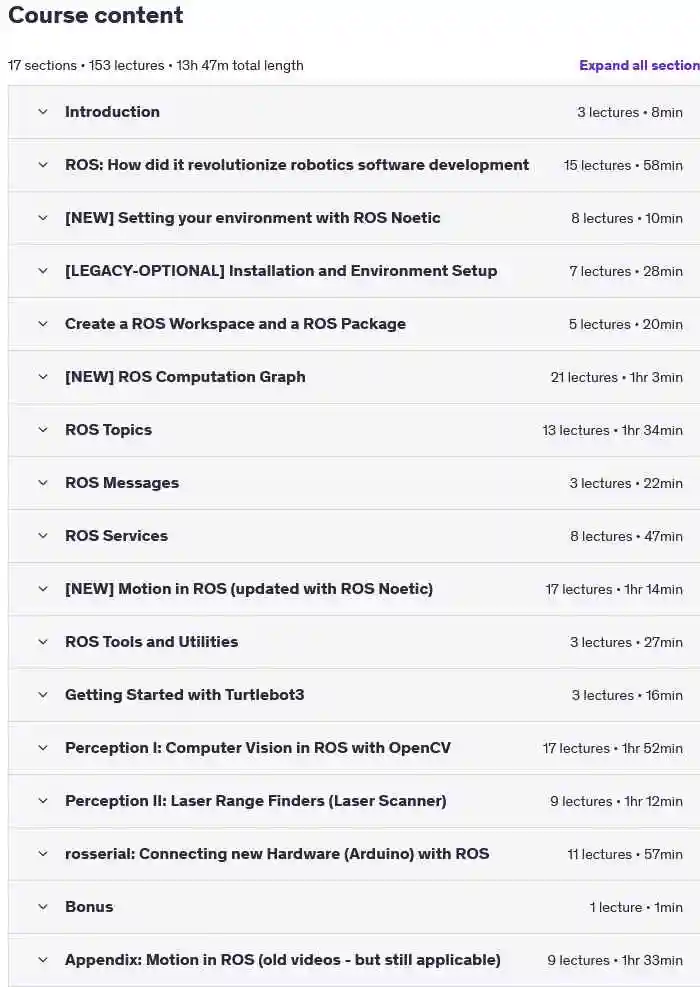Expand Getting Started with Turtlebot3 chevron
The height and width of the screenshot is (987, 700).
(x=43, y=695)
